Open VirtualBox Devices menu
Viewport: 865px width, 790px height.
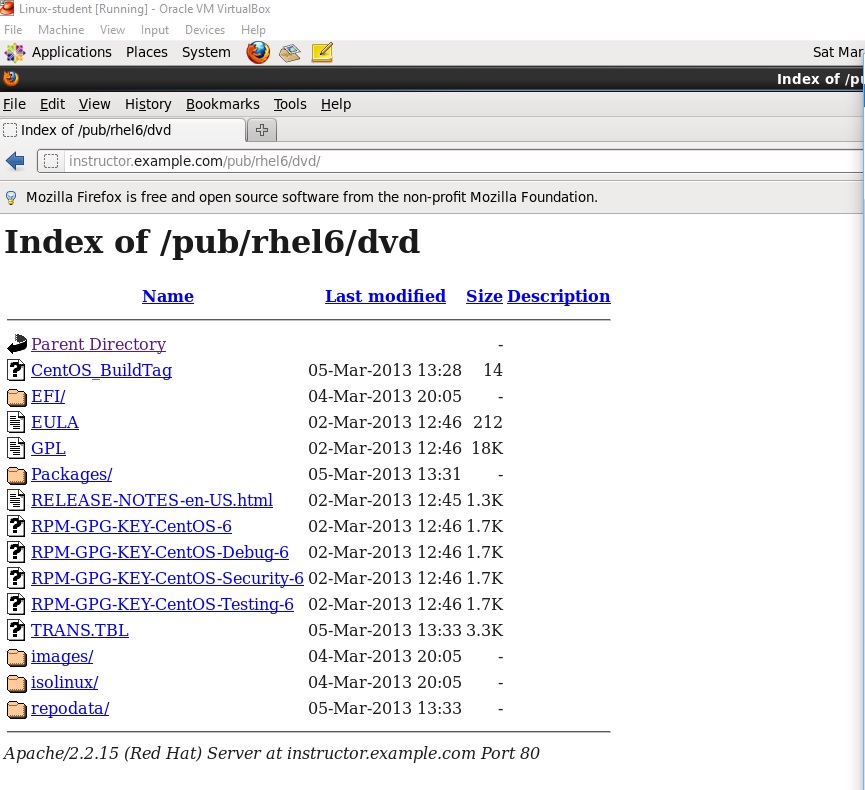point(205,30)
